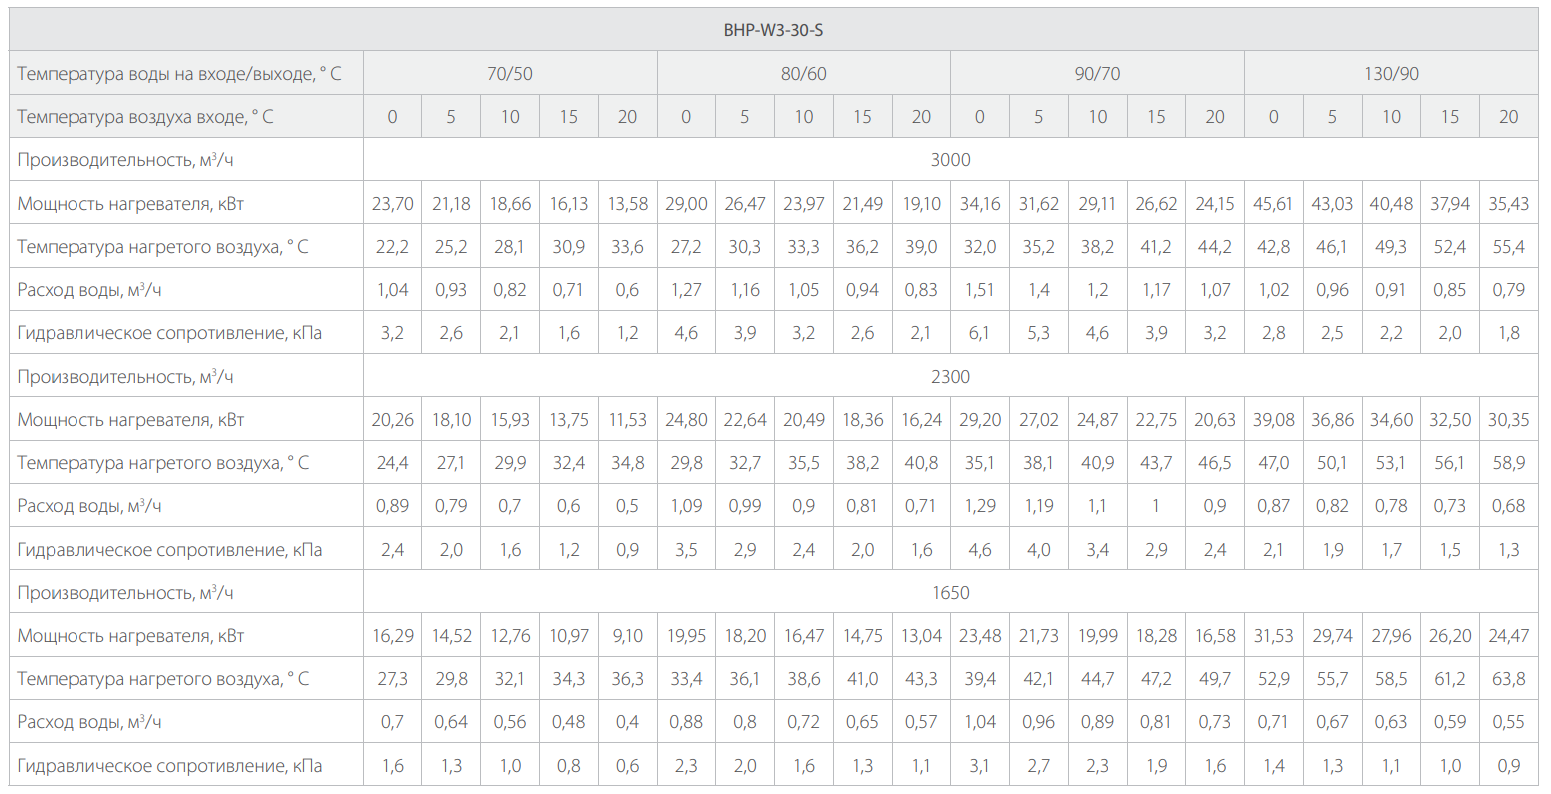Select the 1650 productivity value row
The image size is (1551, 794).
[x=950, y=593]
